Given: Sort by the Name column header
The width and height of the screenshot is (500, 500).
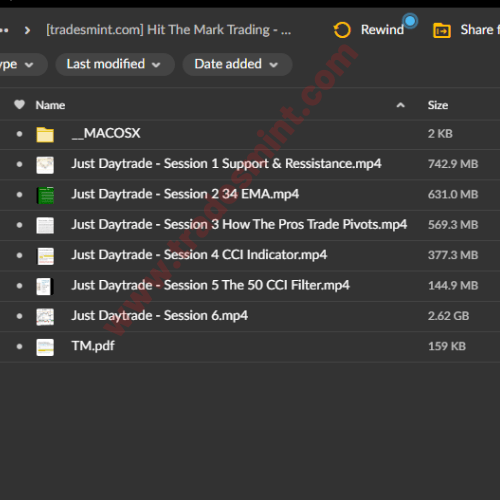Looking at the screenshot, I should point(50,105).
